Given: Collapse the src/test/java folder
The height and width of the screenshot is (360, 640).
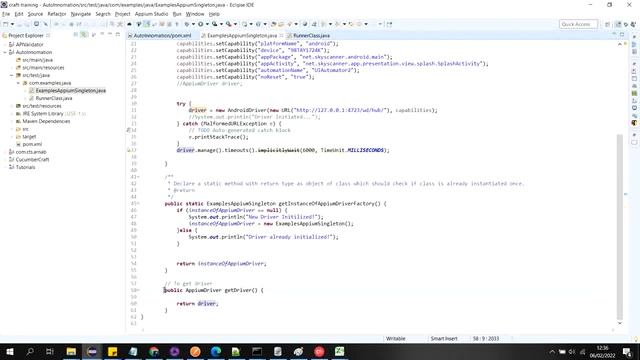Looking at the screenshot, I should (x=11, y=75).
